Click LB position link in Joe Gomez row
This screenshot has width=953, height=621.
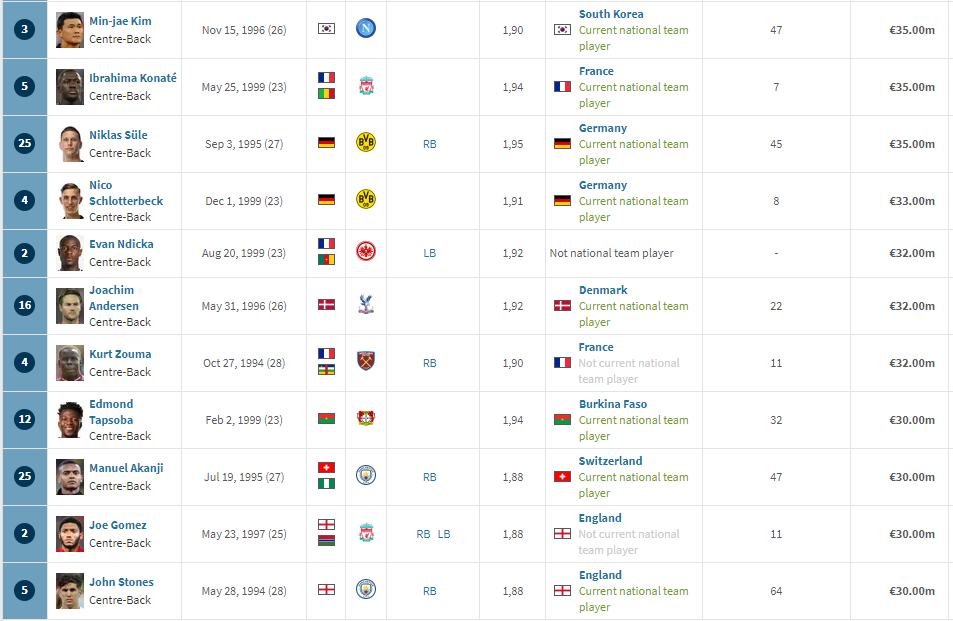click(444, 534)
